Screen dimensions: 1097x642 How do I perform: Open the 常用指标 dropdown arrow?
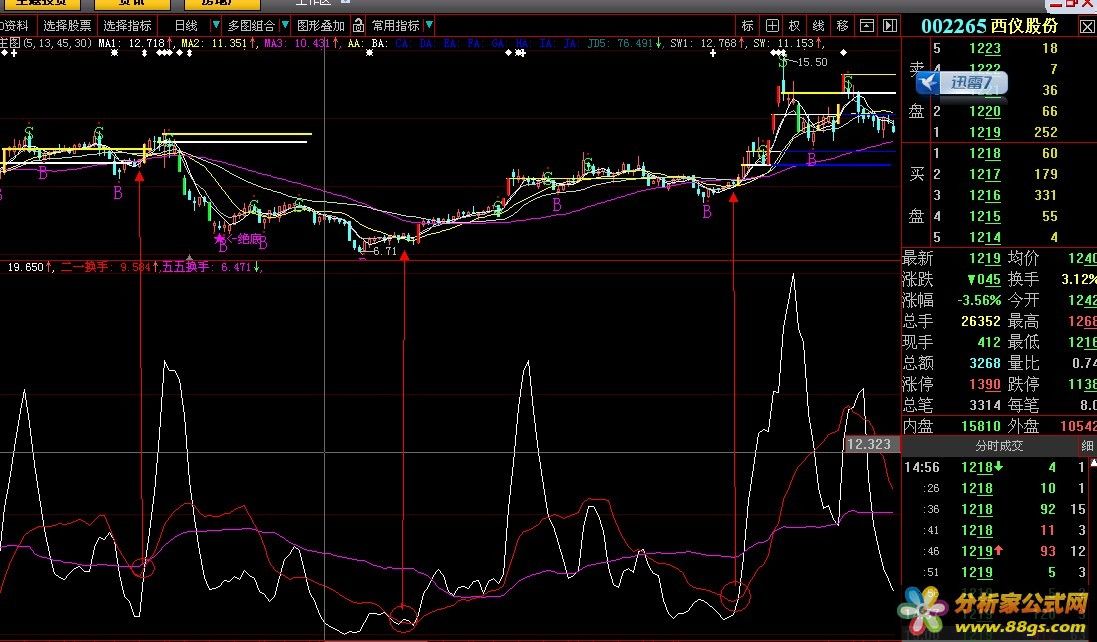click(429, 25)
